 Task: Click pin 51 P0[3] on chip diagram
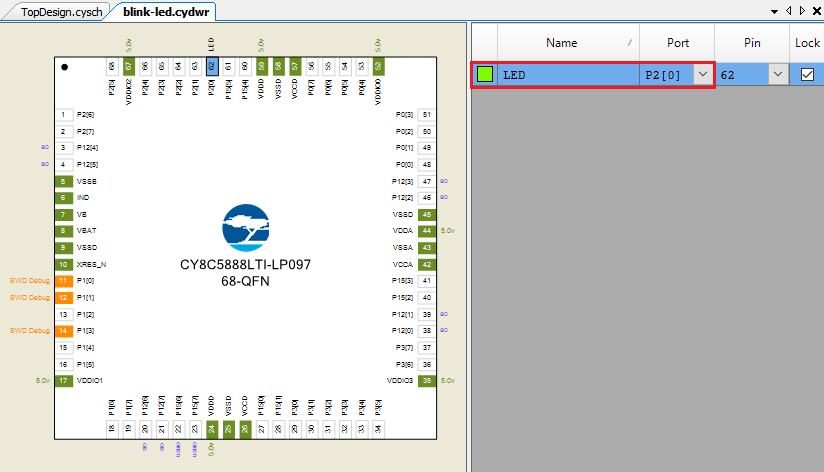426,115
